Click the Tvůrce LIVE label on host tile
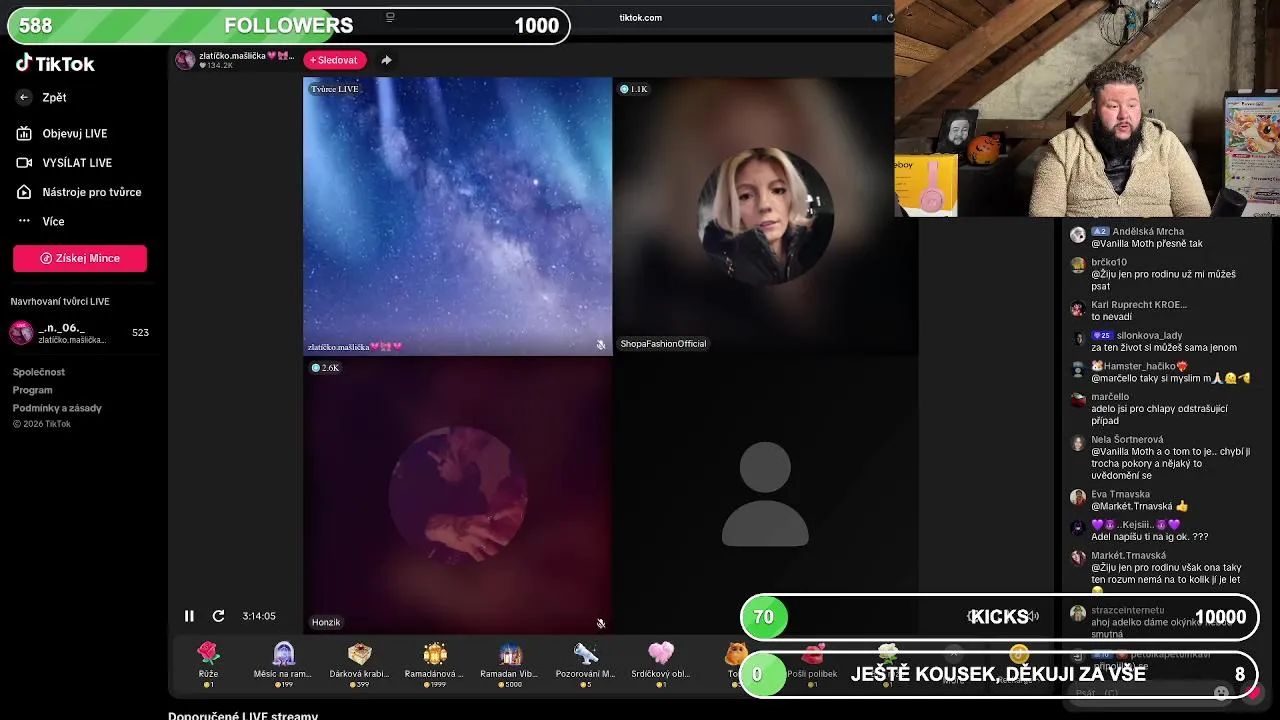The height and width of the screenshot is (720, 1280). pos(335,89)
